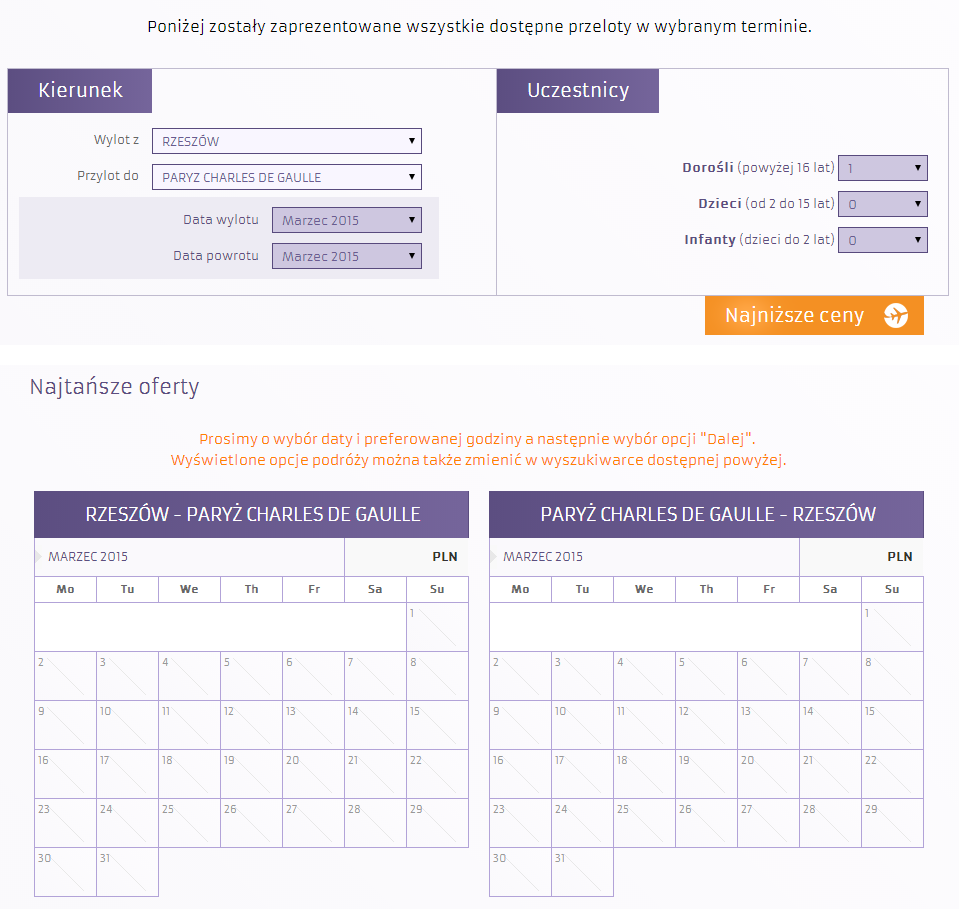Pick March 20 in outbound calendar
This screenshot has height=909, width=977.
click(x=313, y=774)
